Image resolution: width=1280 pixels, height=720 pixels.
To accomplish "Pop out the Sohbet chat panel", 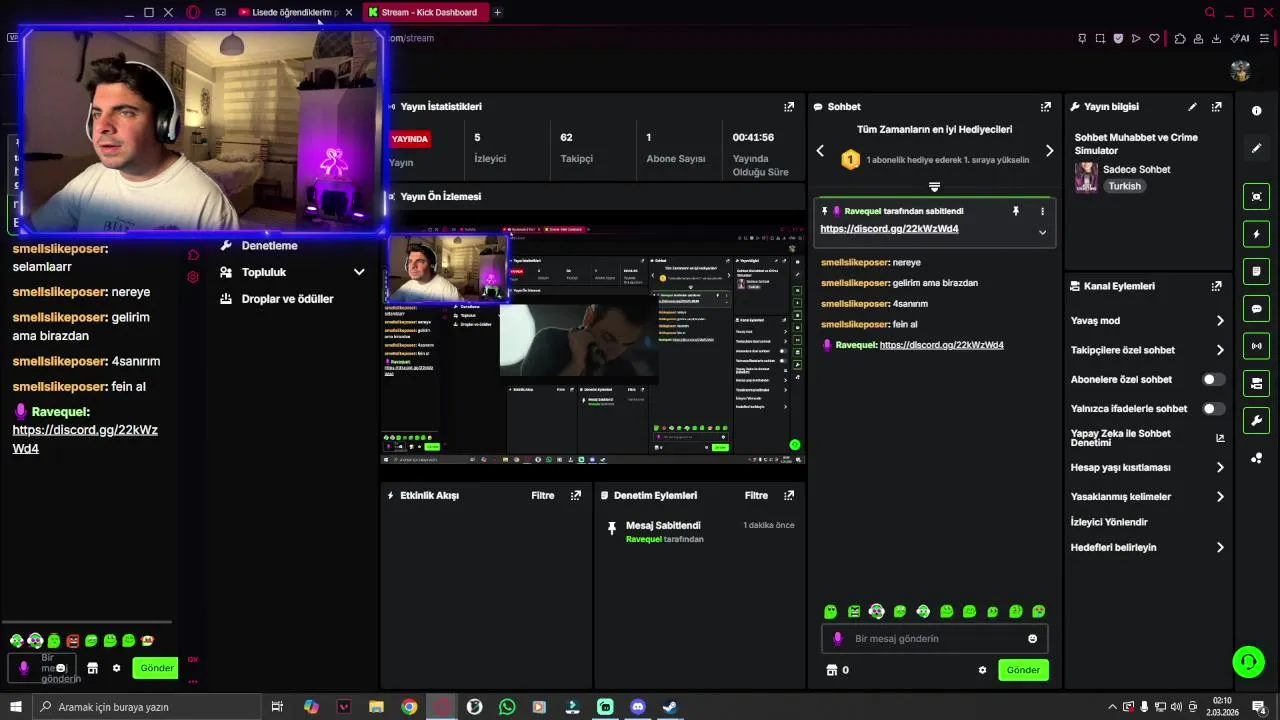I will 1046,106.
